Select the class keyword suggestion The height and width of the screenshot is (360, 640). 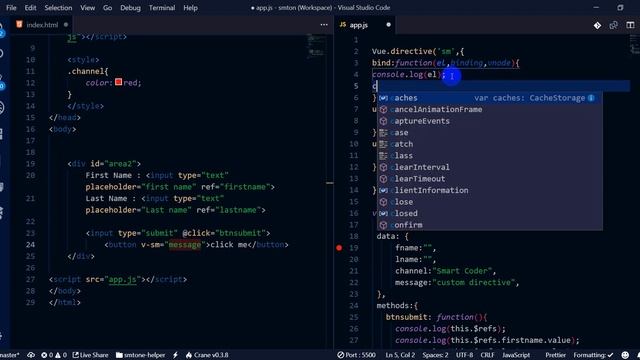(489, 156)
